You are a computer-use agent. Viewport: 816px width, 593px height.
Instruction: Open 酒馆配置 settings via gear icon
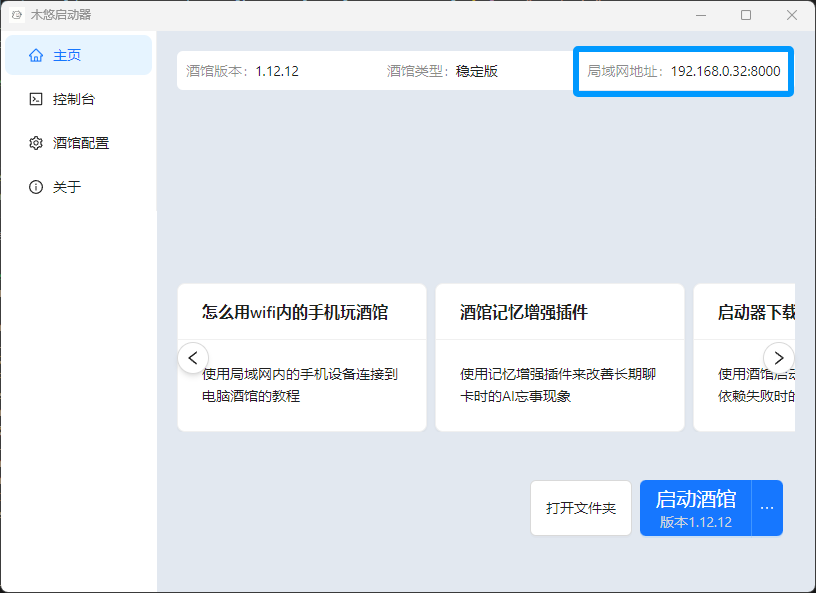(37, 143)
